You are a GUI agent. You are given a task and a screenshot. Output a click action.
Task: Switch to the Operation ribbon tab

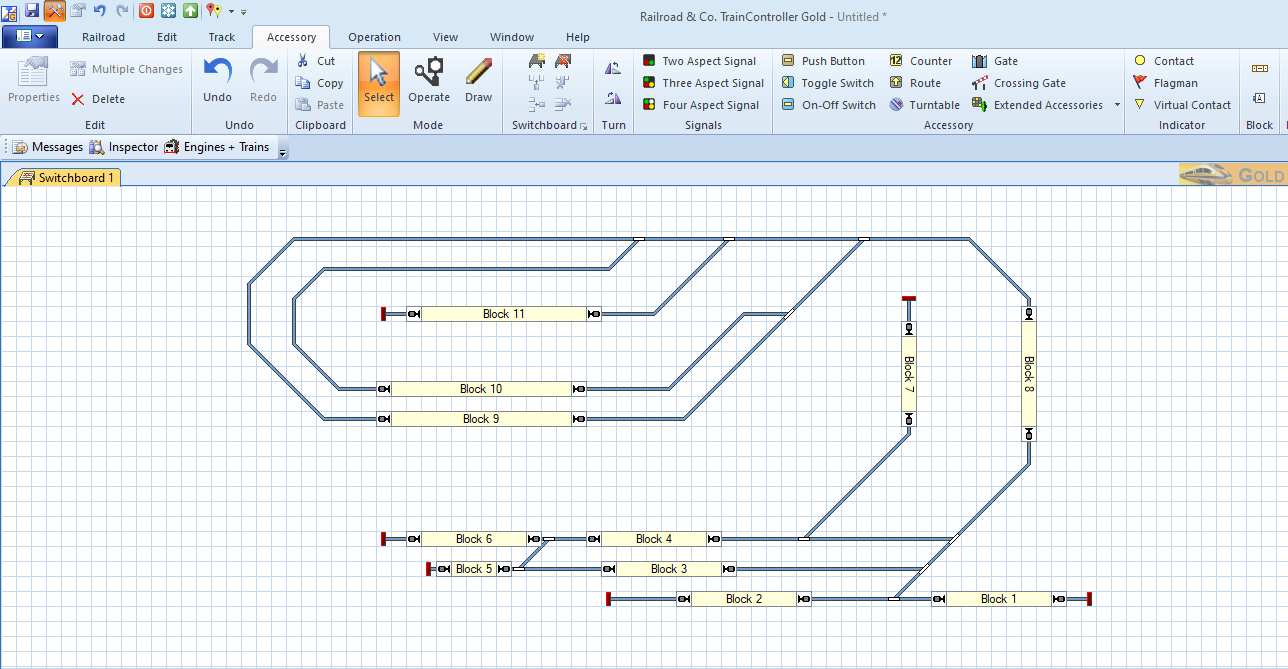374,37
